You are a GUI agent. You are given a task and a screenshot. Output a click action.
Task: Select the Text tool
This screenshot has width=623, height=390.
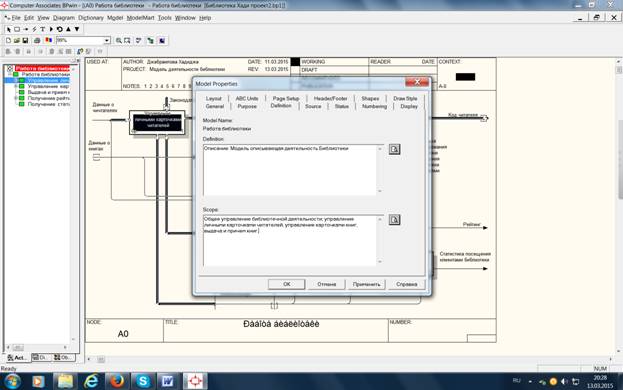43,29
